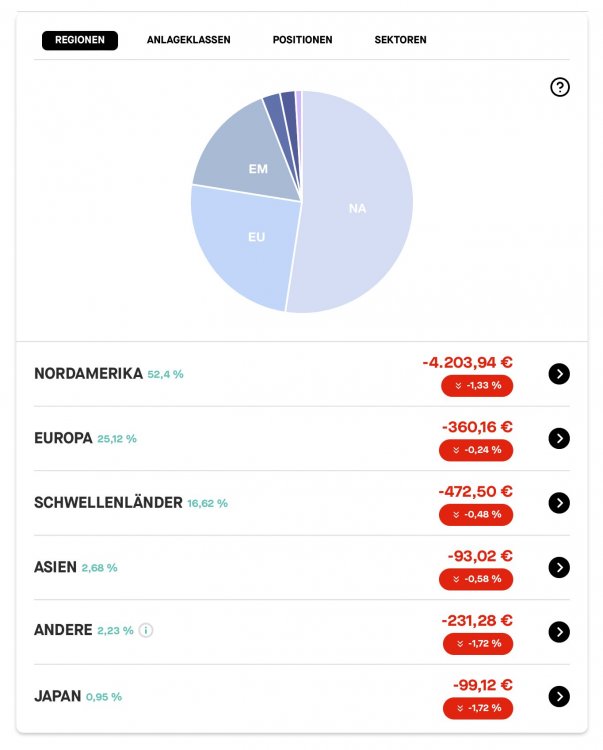Screen dimensions: 603x750
Task: Switch to the Positionen tab
Action: [x=302, y=40]
